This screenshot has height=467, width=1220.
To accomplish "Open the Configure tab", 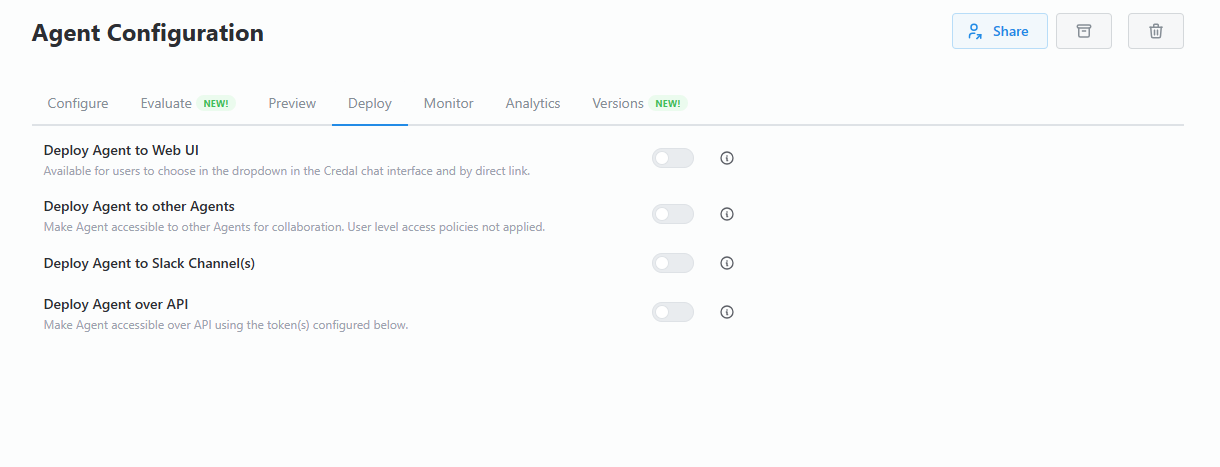I will pos(78,103).
